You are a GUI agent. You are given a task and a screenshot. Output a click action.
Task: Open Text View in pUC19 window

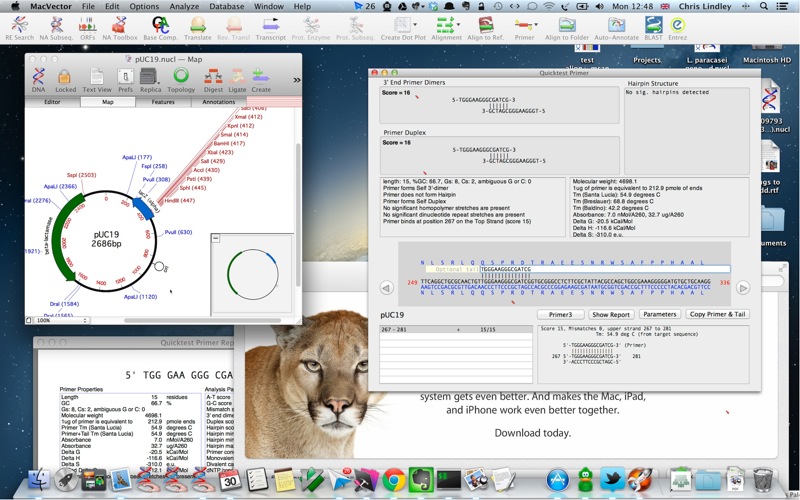97,80
